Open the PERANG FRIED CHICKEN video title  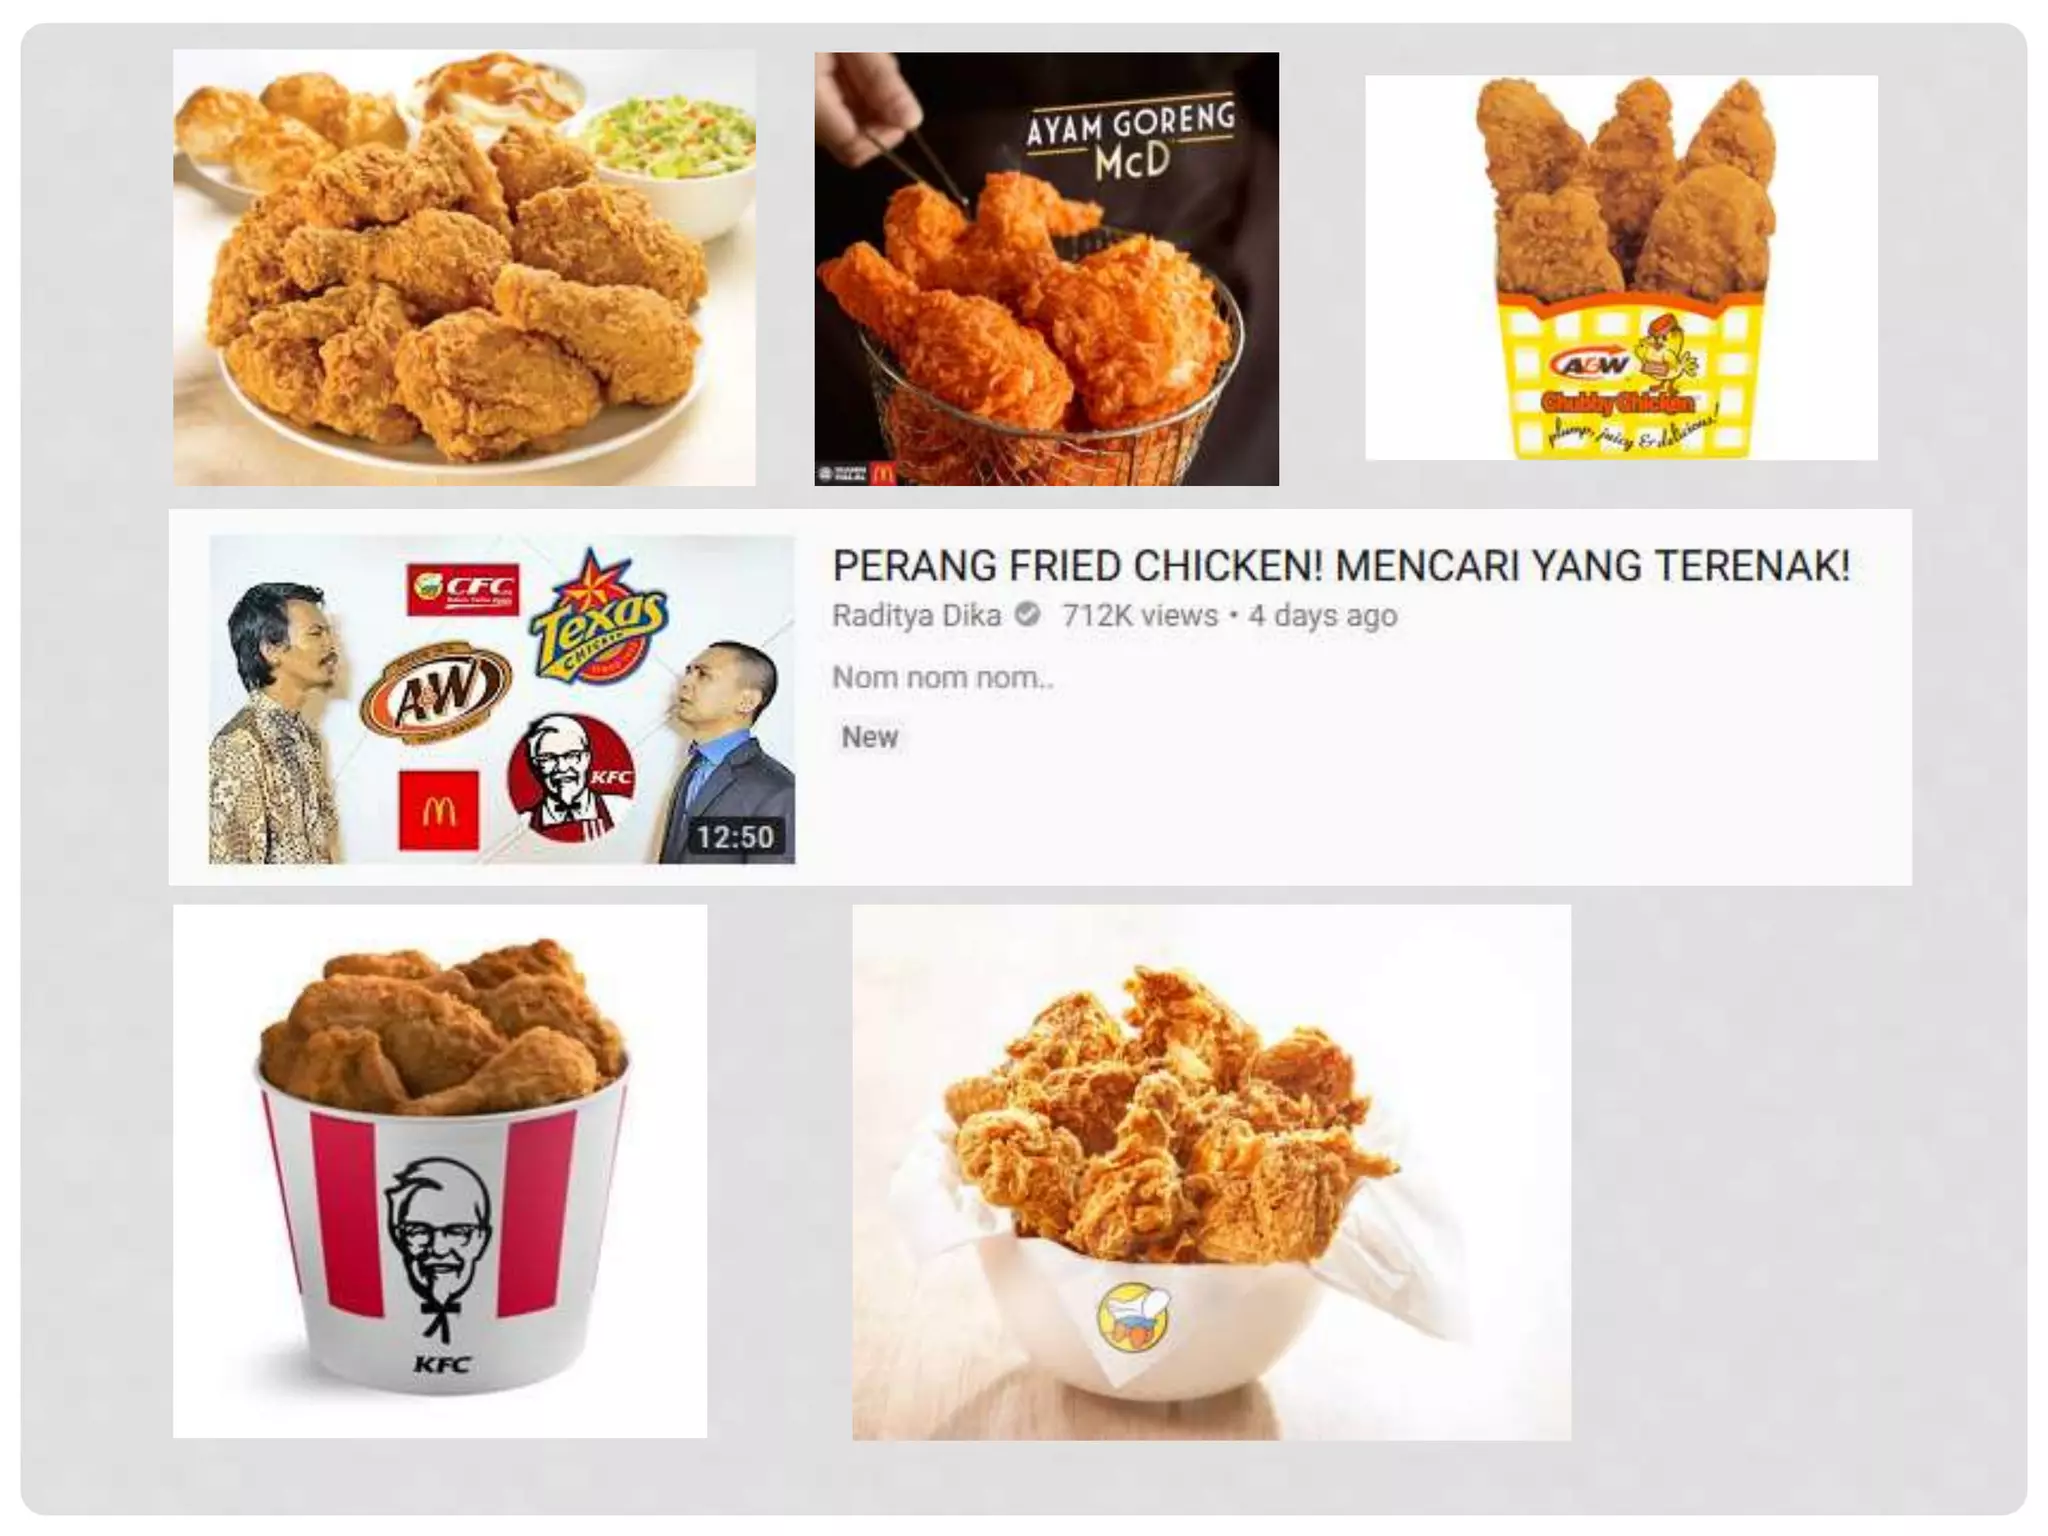1341,566
